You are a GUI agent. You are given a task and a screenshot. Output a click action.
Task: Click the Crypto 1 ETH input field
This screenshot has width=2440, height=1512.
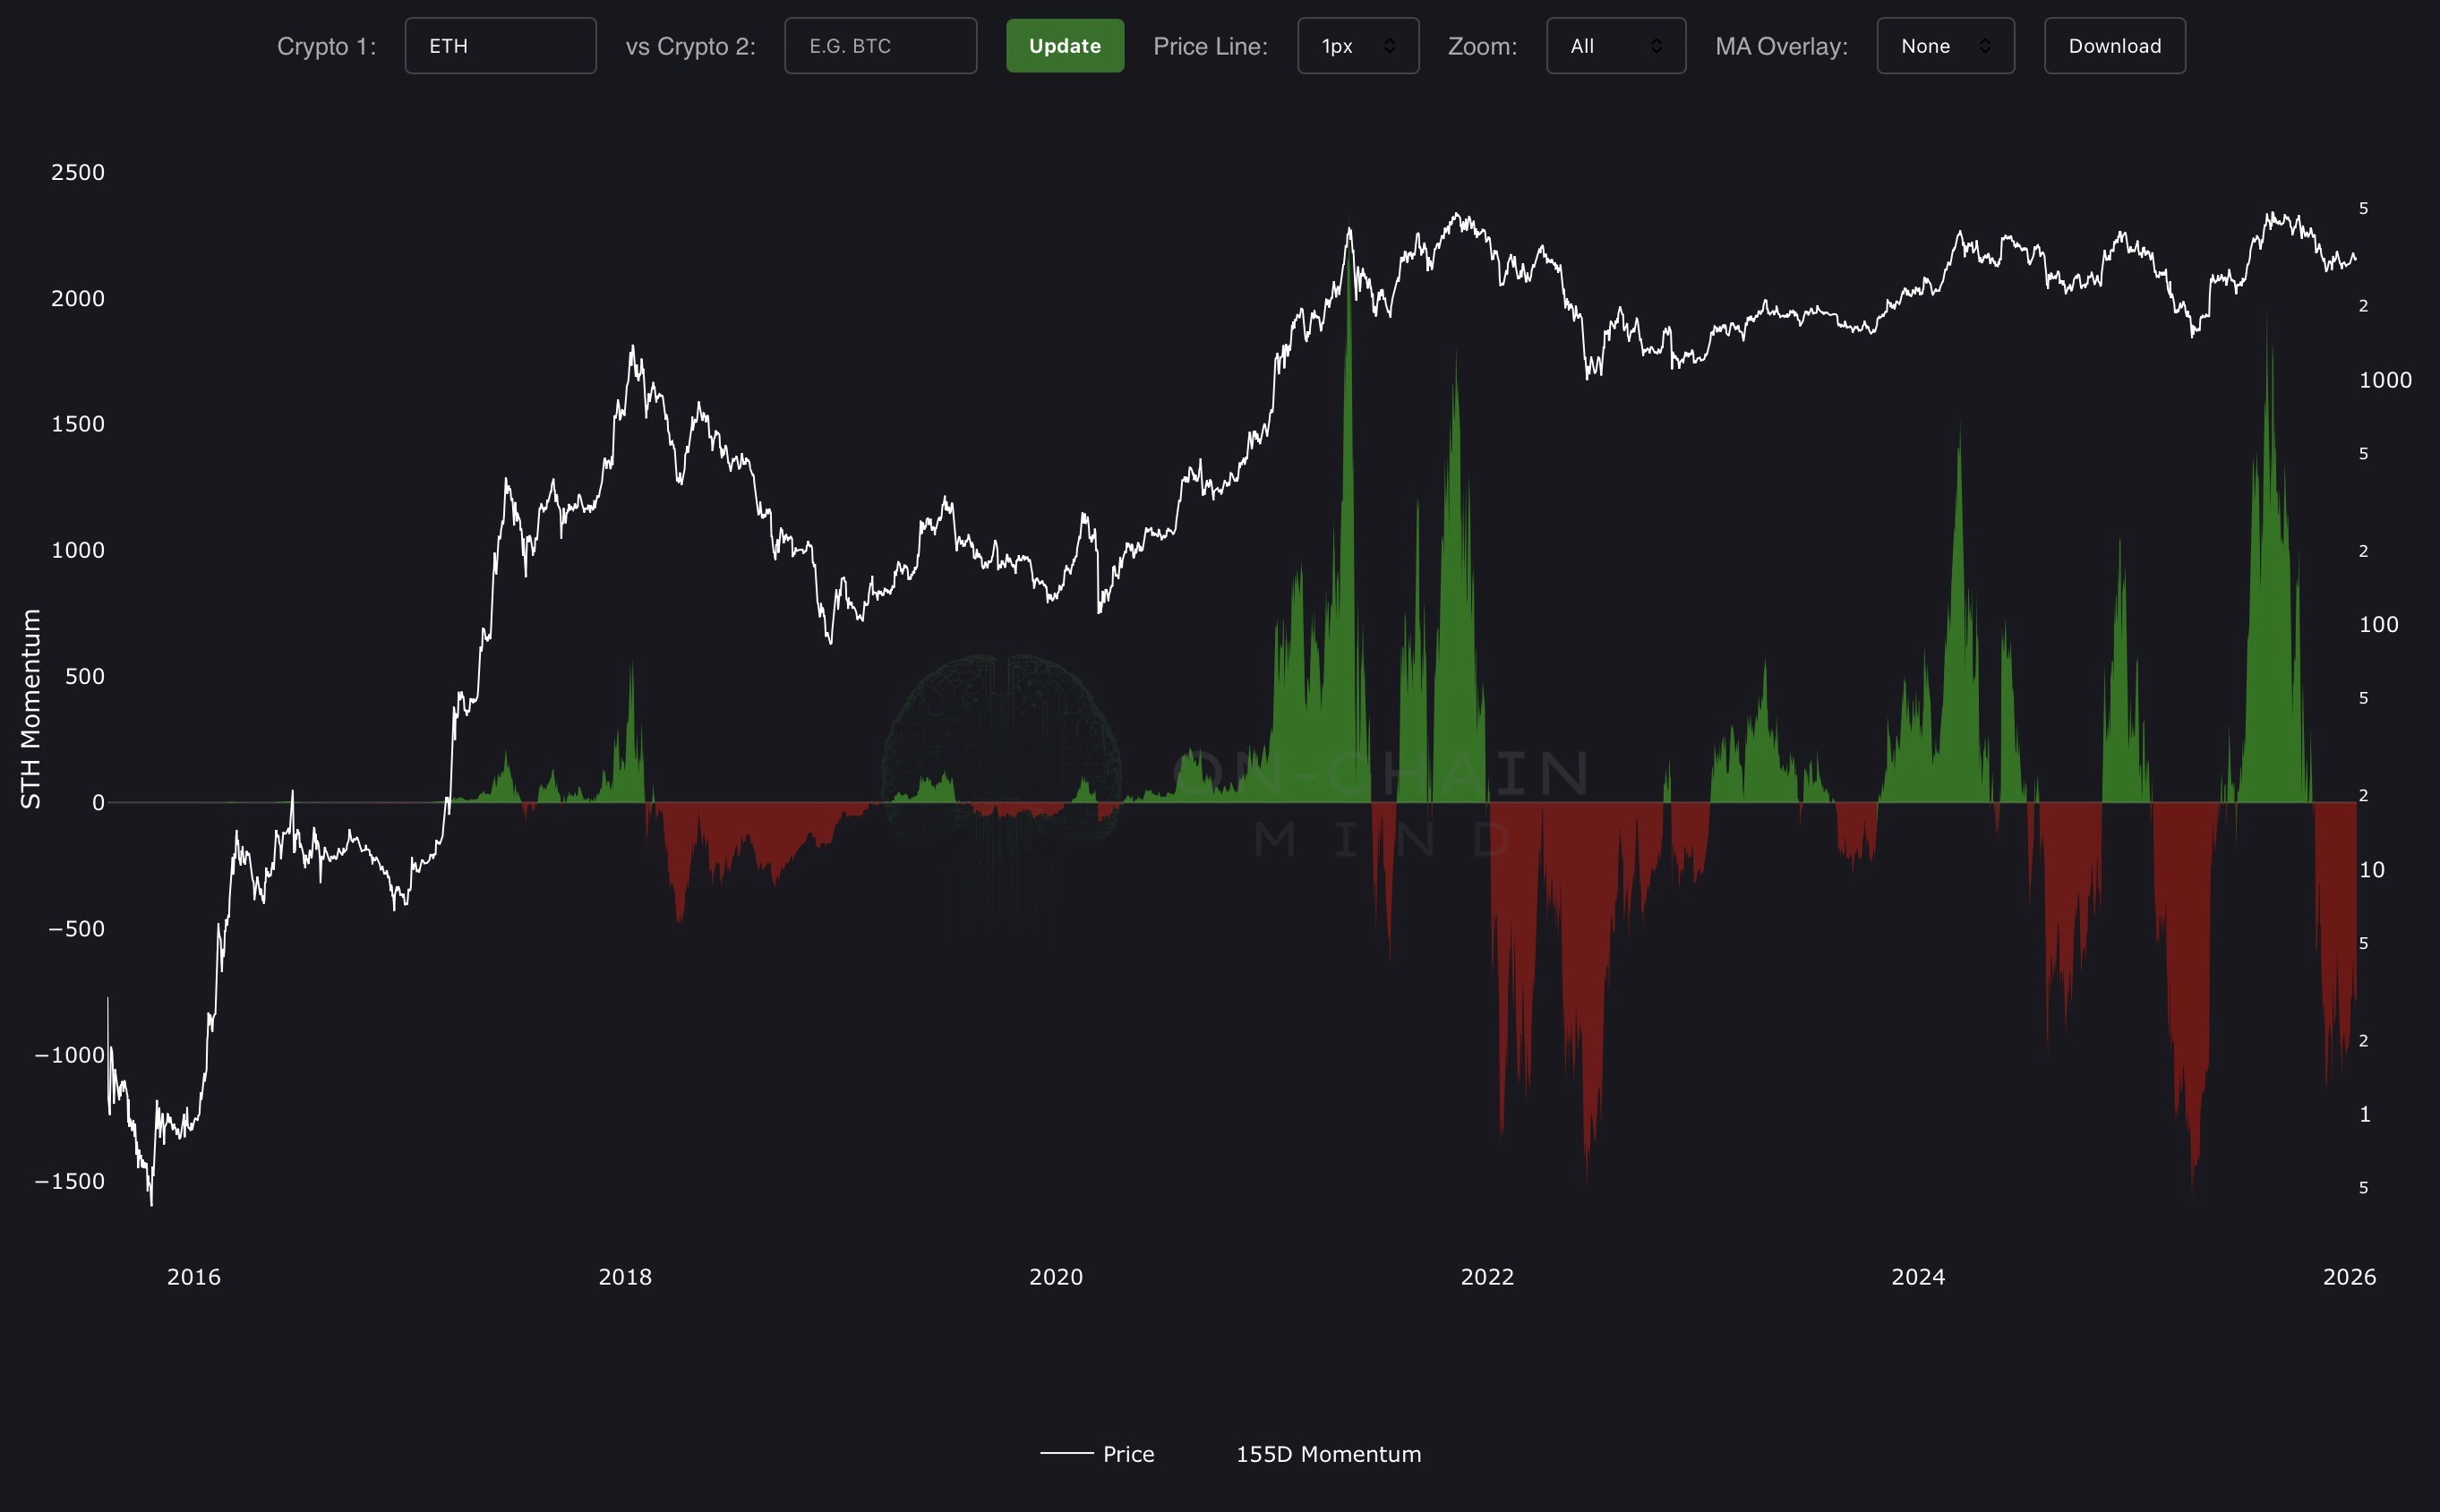click(500, 46)
